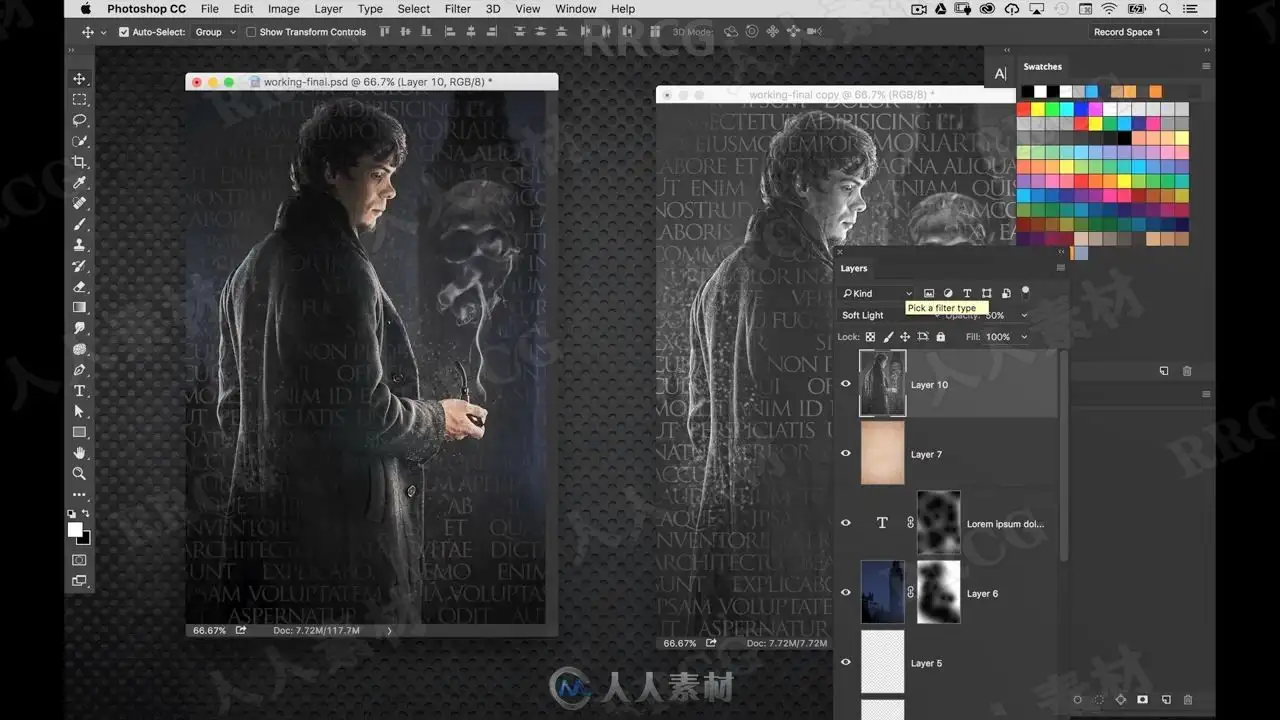Open the Kind layer filter dropdown
Viewport: 1280px width, 720px height.
coord(877,293)
